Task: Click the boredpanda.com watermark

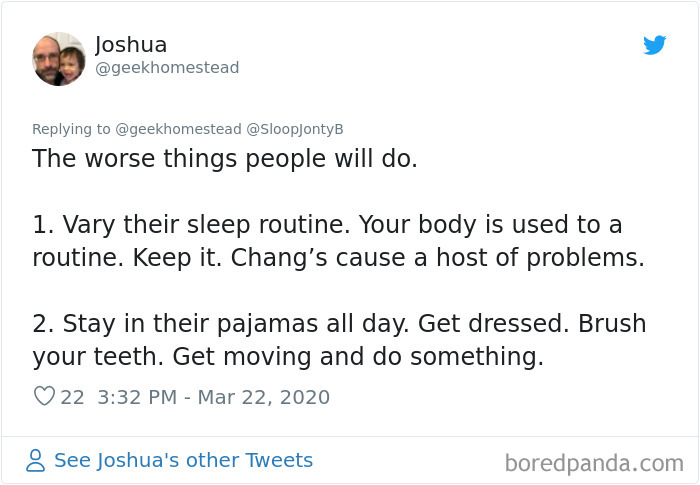Action: [x=594, y=463]
